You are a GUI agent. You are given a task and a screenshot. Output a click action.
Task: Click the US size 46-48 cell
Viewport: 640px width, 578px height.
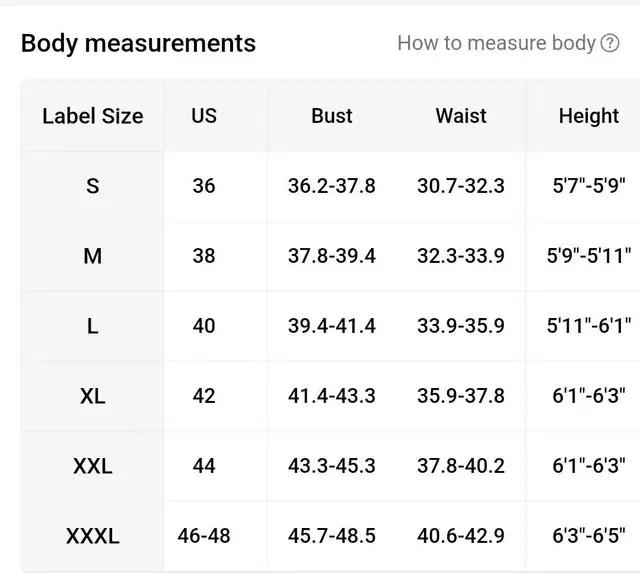coord(204,536)
